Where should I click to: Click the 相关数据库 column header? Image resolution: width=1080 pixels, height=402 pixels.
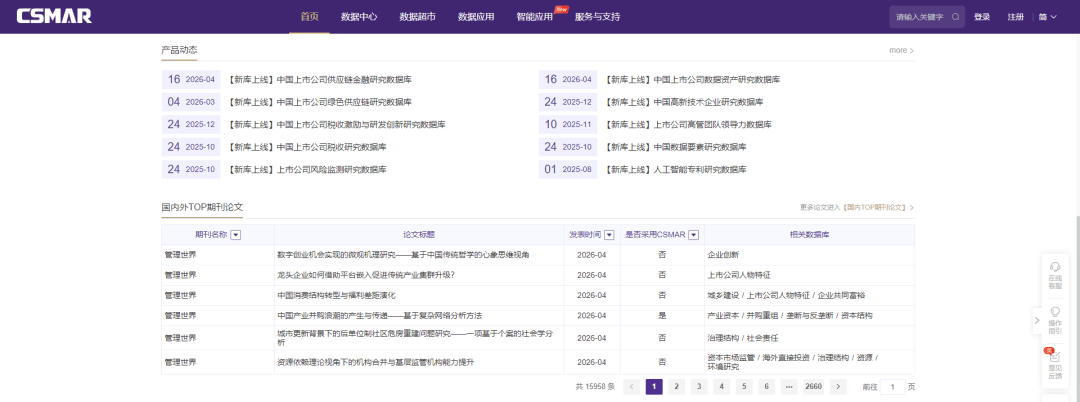tap(809, 235)
